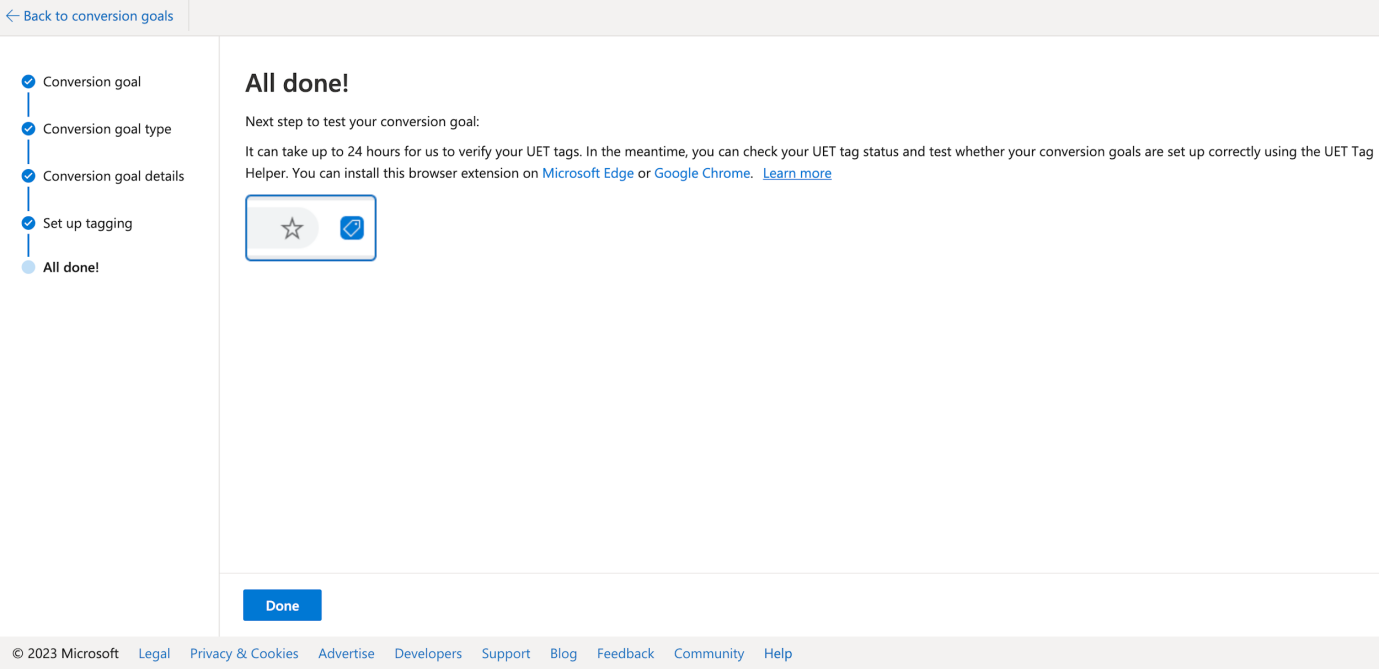The height and width of the screenshot is (669, 1379).
Task: Open the Microsoft Edge extension link
Action: tap(588, 173)
